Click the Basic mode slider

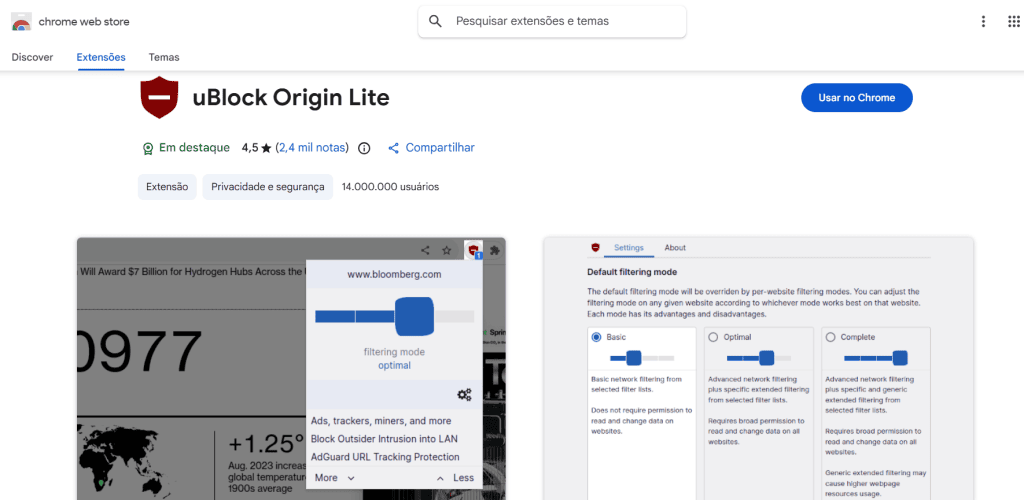tap(642, 358)
